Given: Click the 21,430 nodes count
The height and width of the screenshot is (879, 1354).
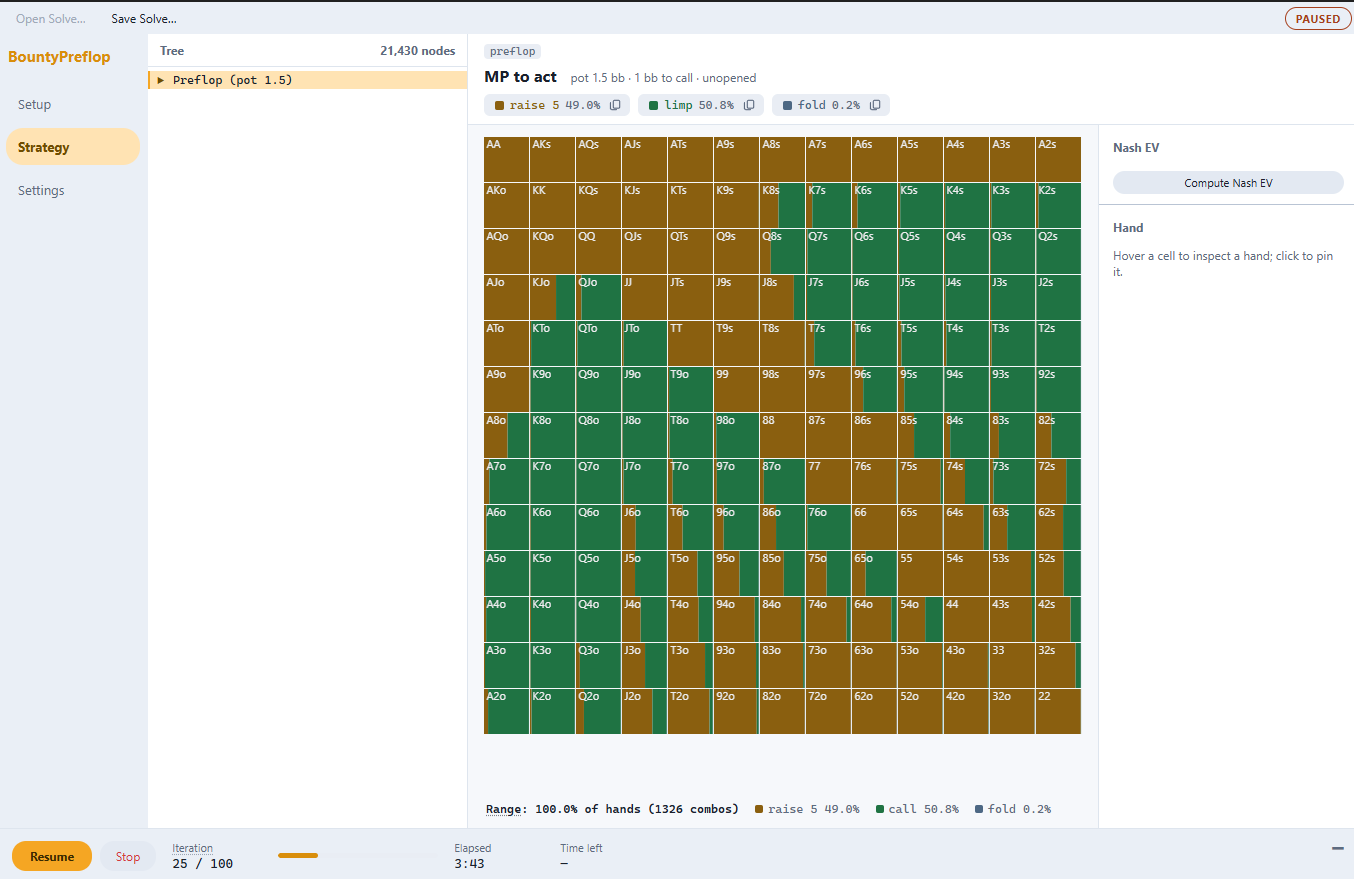Looking at the screenshot, I should tap(417, 51).
